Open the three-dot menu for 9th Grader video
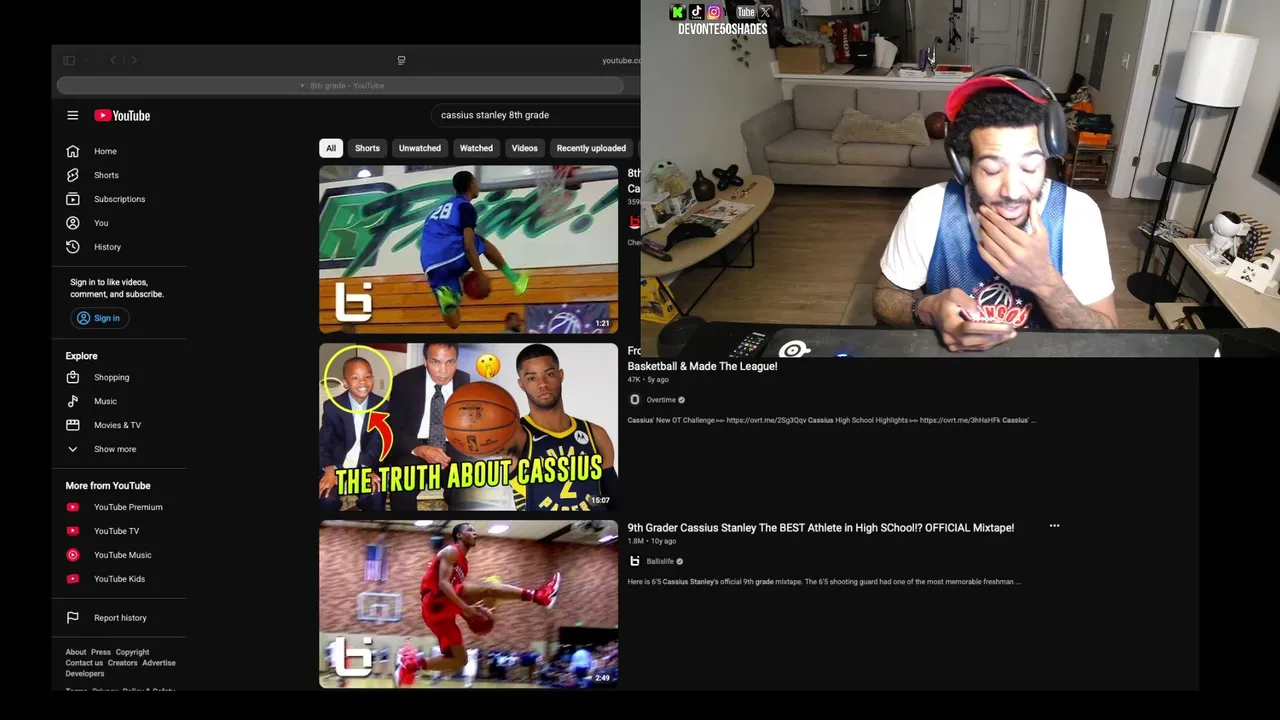Viewport: 1280px width, 720px height. pyautogui.click(x=1054, y=526)
